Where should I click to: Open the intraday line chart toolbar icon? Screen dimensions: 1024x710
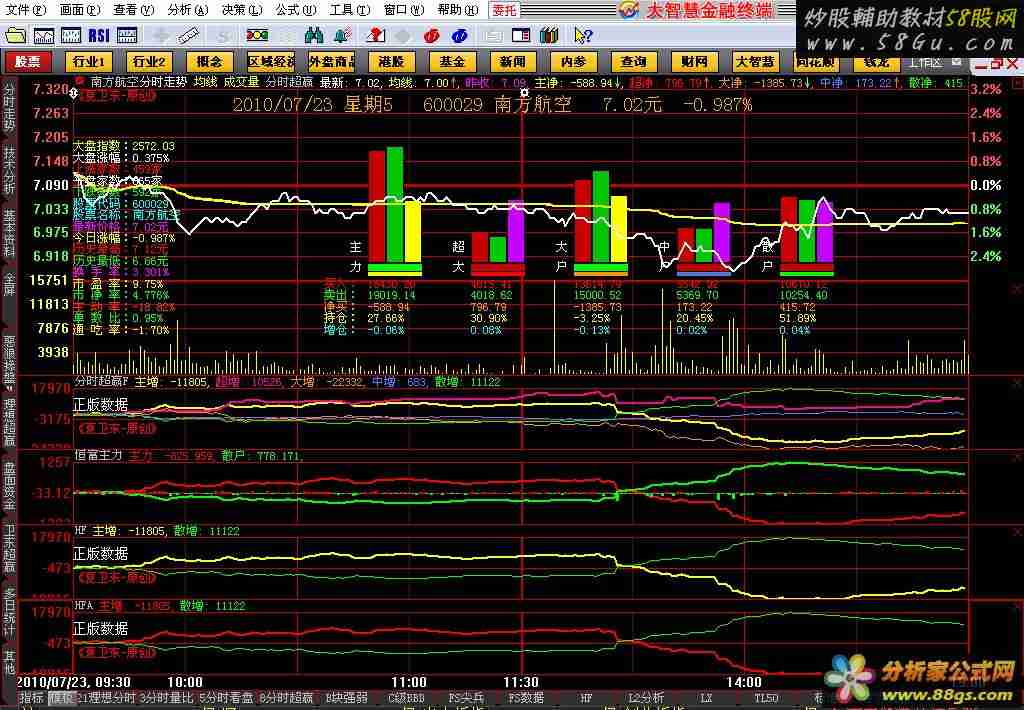pos(44,35)
